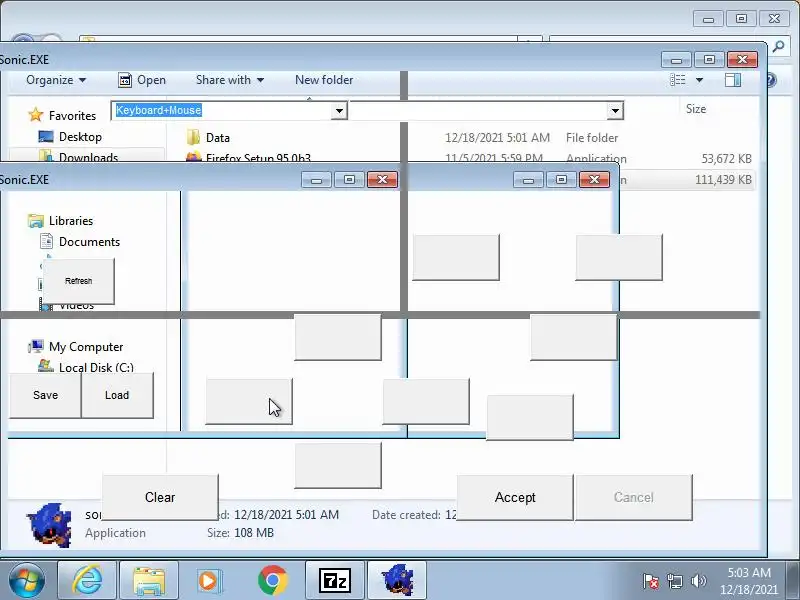Click the change view icon
Viewport: 800px width, 600px height.
click(x=678, y=80)
